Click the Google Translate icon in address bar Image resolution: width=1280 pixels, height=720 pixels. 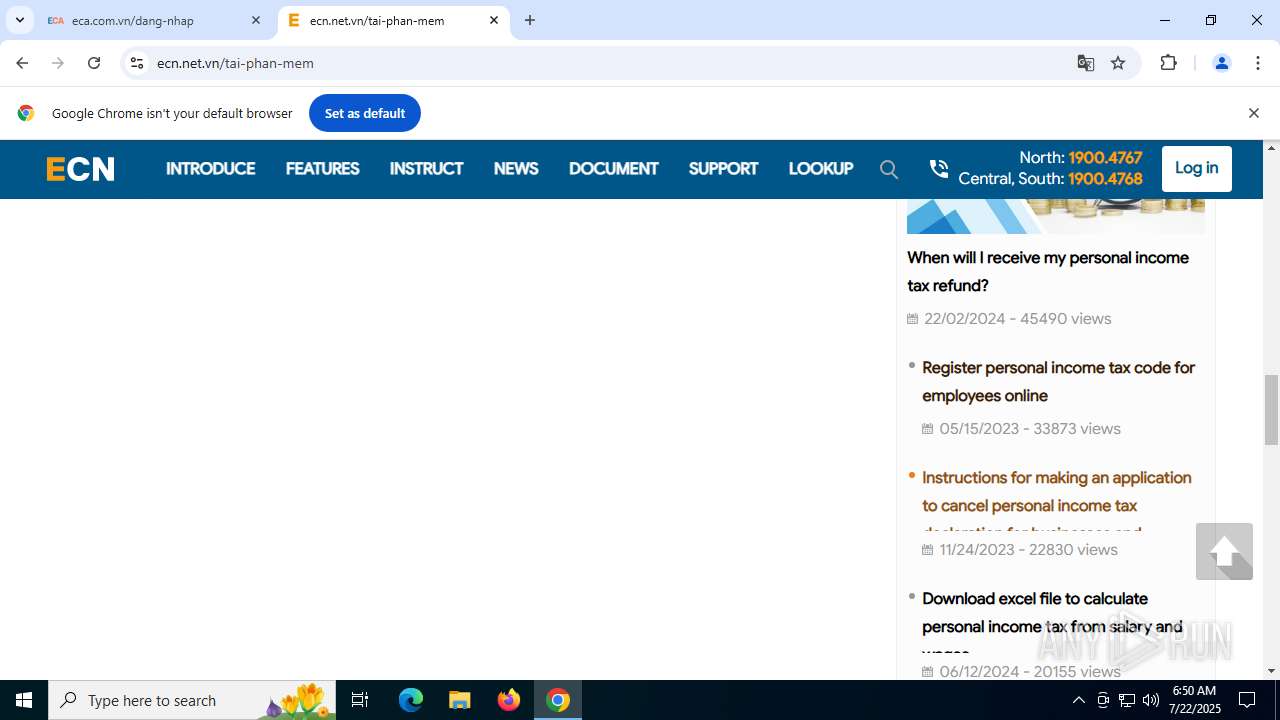coord(1086,63)
